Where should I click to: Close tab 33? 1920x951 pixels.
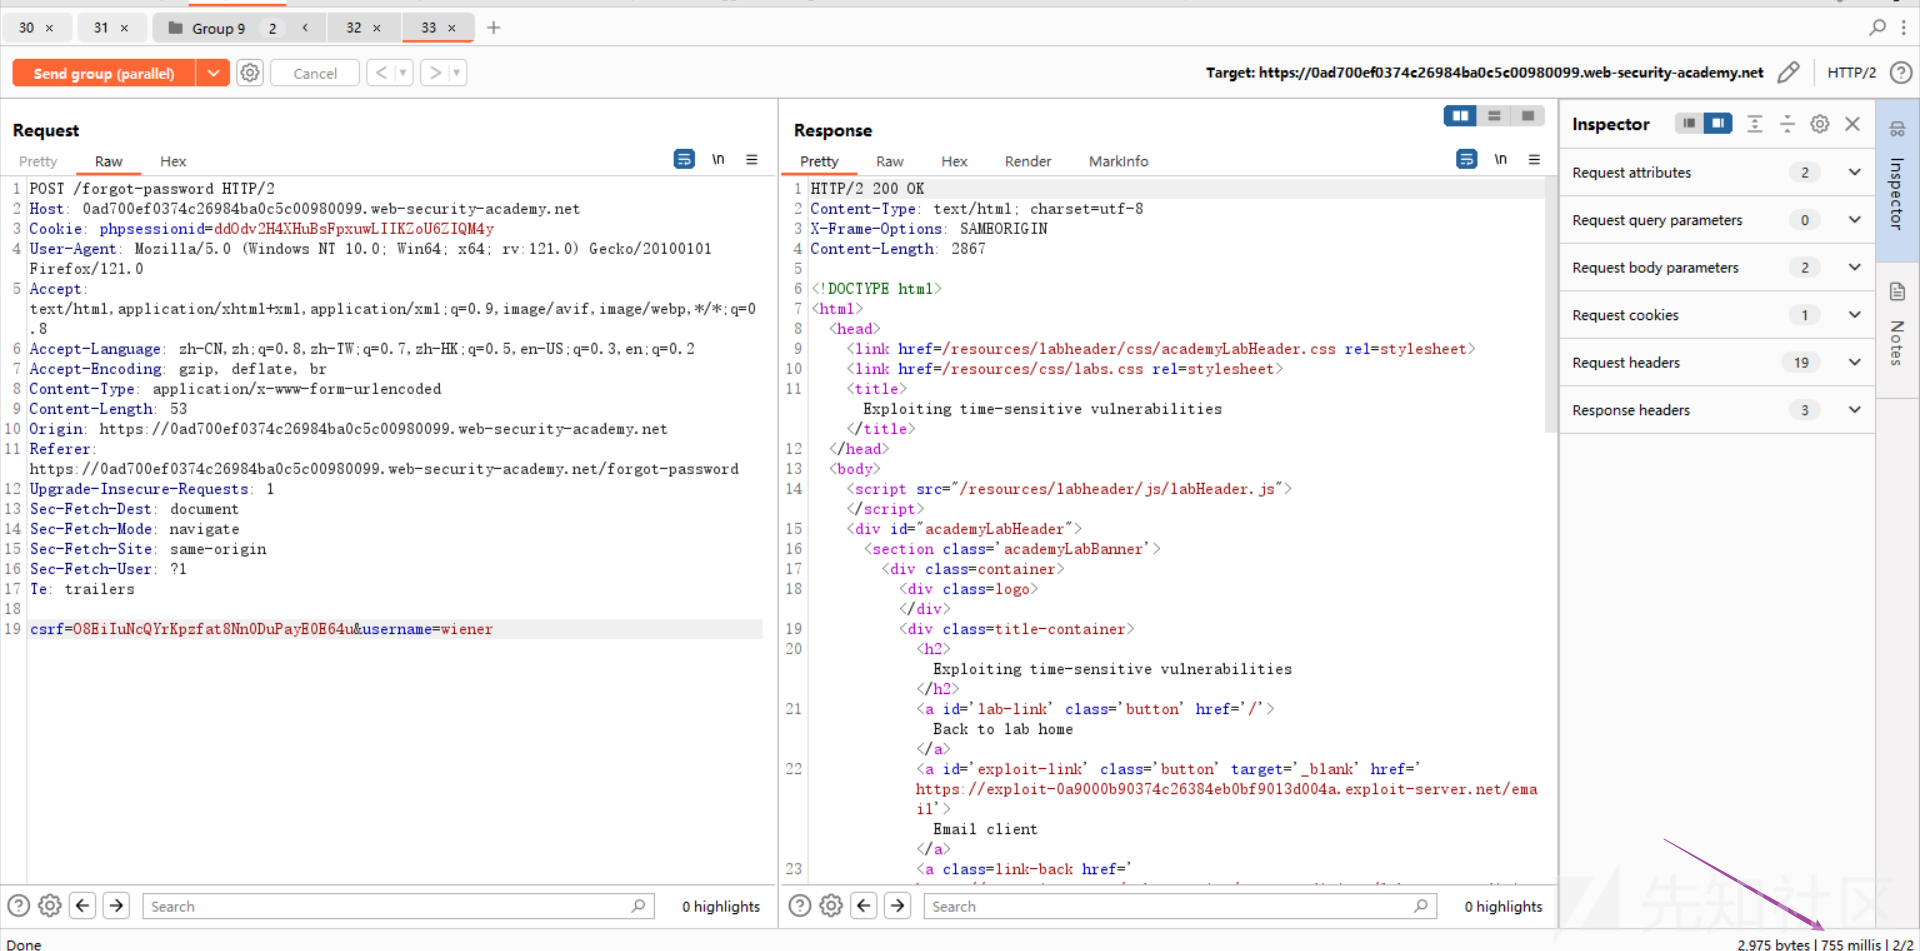click(452, 28)
